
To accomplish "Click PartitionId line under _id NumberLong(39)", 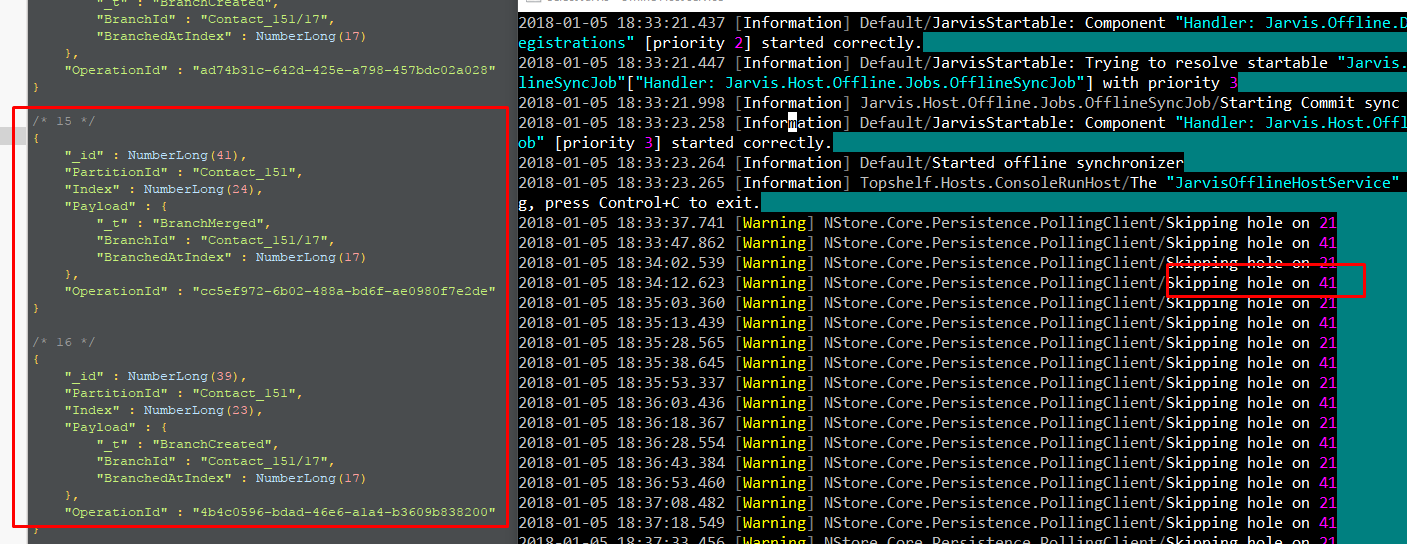I will 183,393.
